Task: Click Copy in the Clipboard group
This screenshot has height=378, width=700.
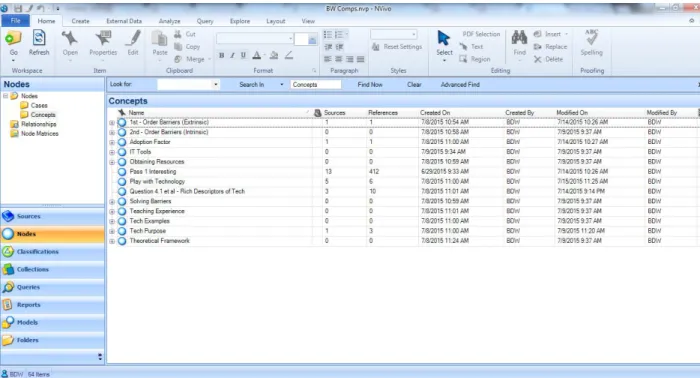Action: pos(187,46)
